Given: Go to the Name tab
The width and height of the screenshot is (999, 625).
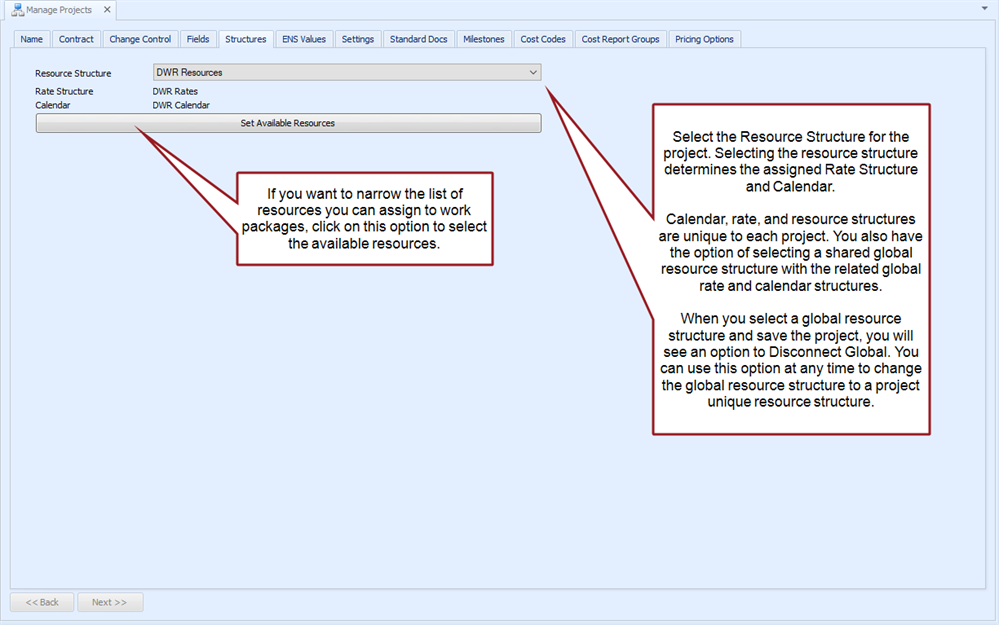Looking at the screenshot, I should point(32,39).
